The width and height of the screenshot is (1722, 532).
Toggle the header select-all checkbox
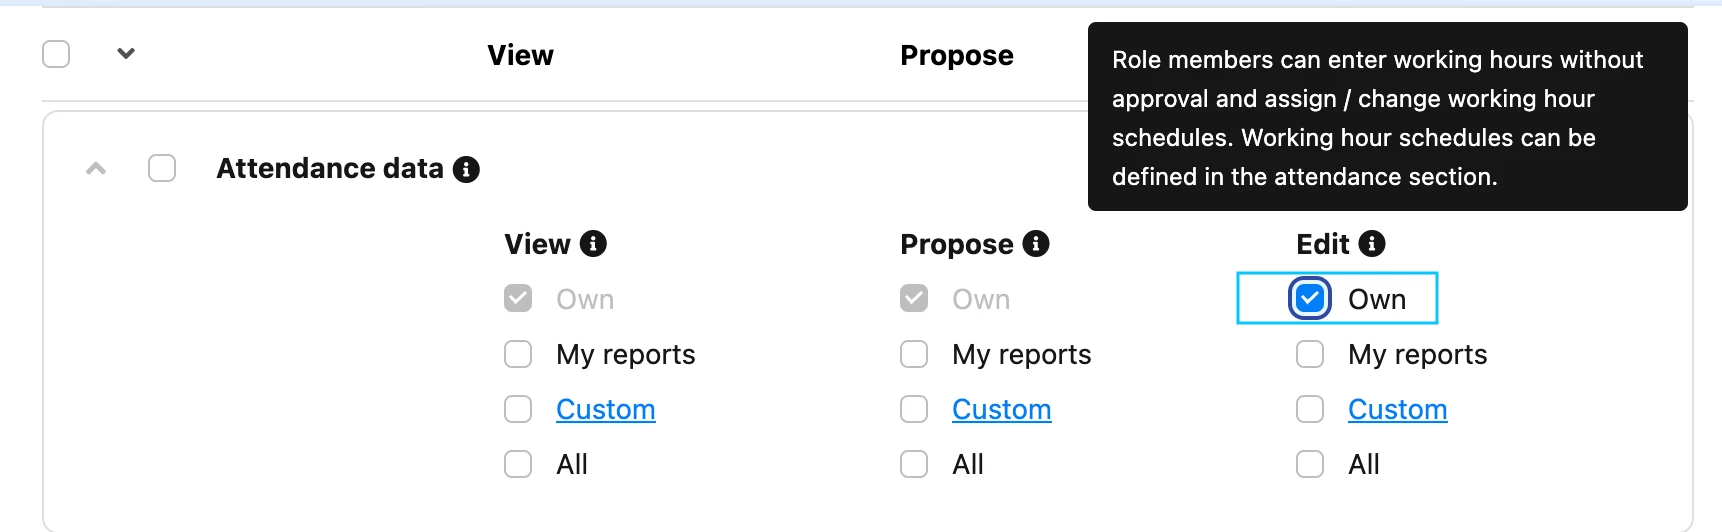click(x=56, y=54)
